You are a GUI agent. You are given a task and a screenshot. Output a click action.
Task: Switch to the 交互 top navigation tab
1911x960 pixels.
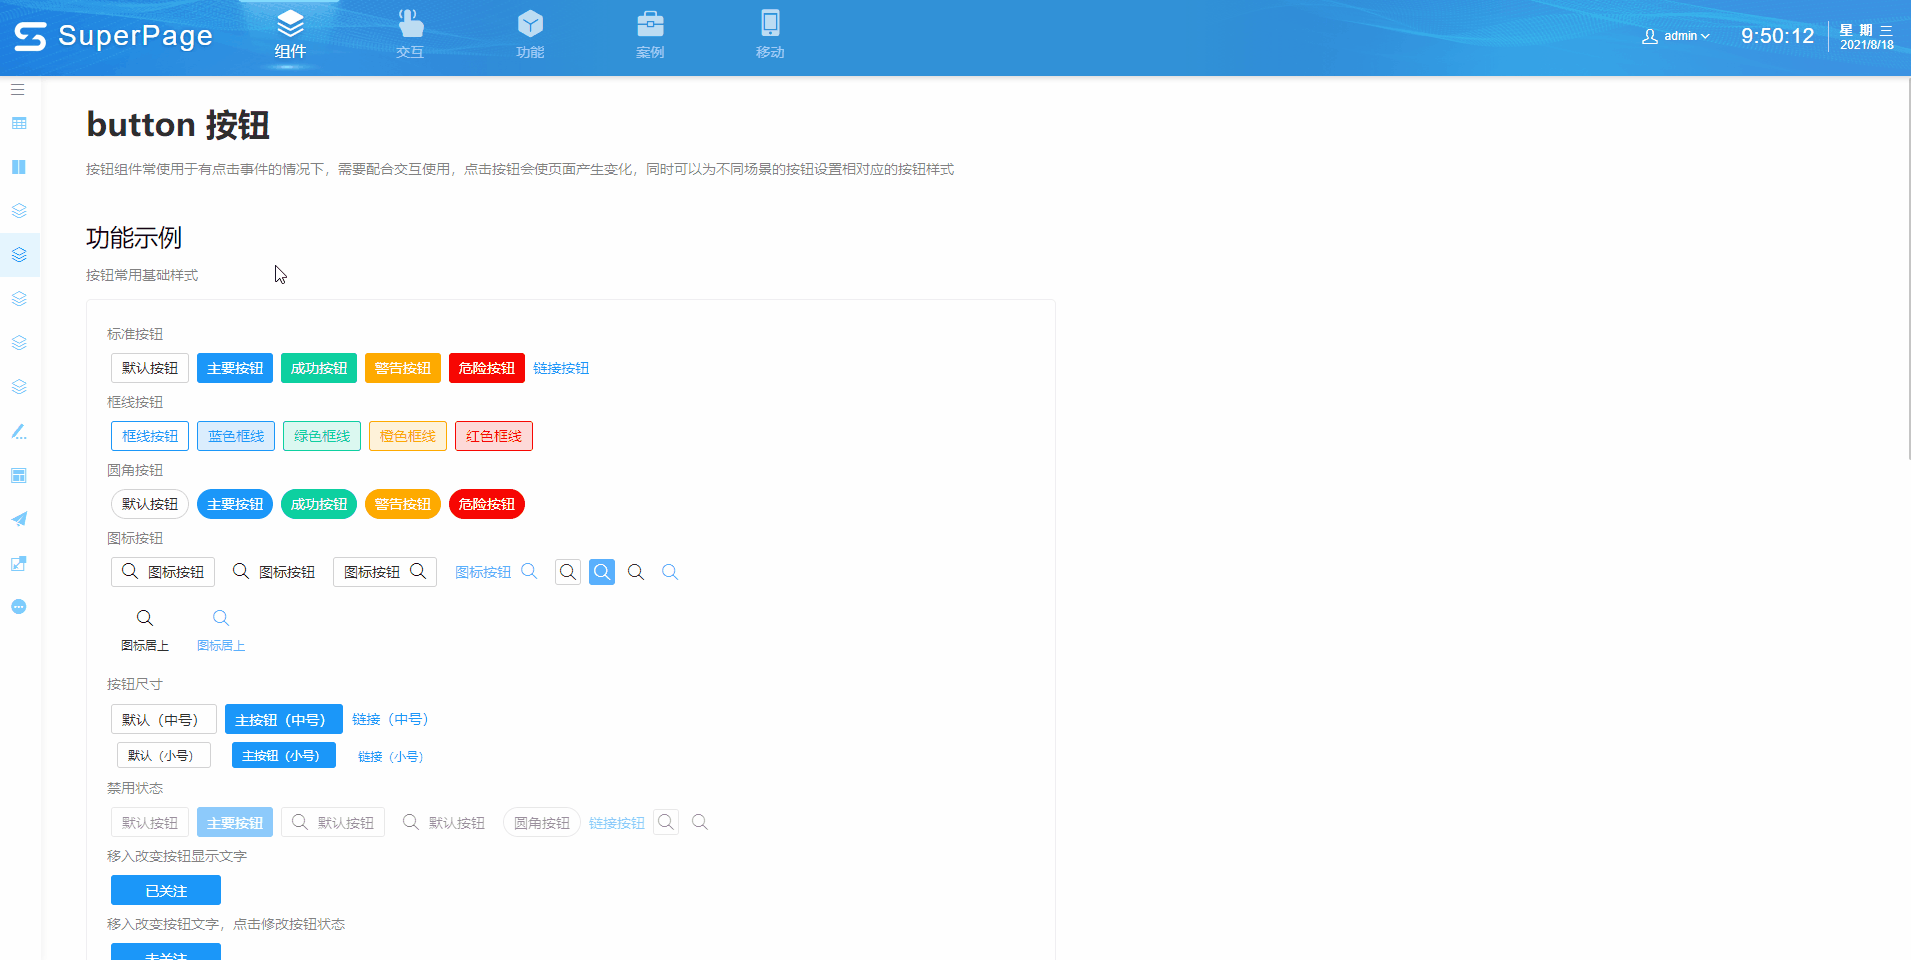[x=410, y=35]
